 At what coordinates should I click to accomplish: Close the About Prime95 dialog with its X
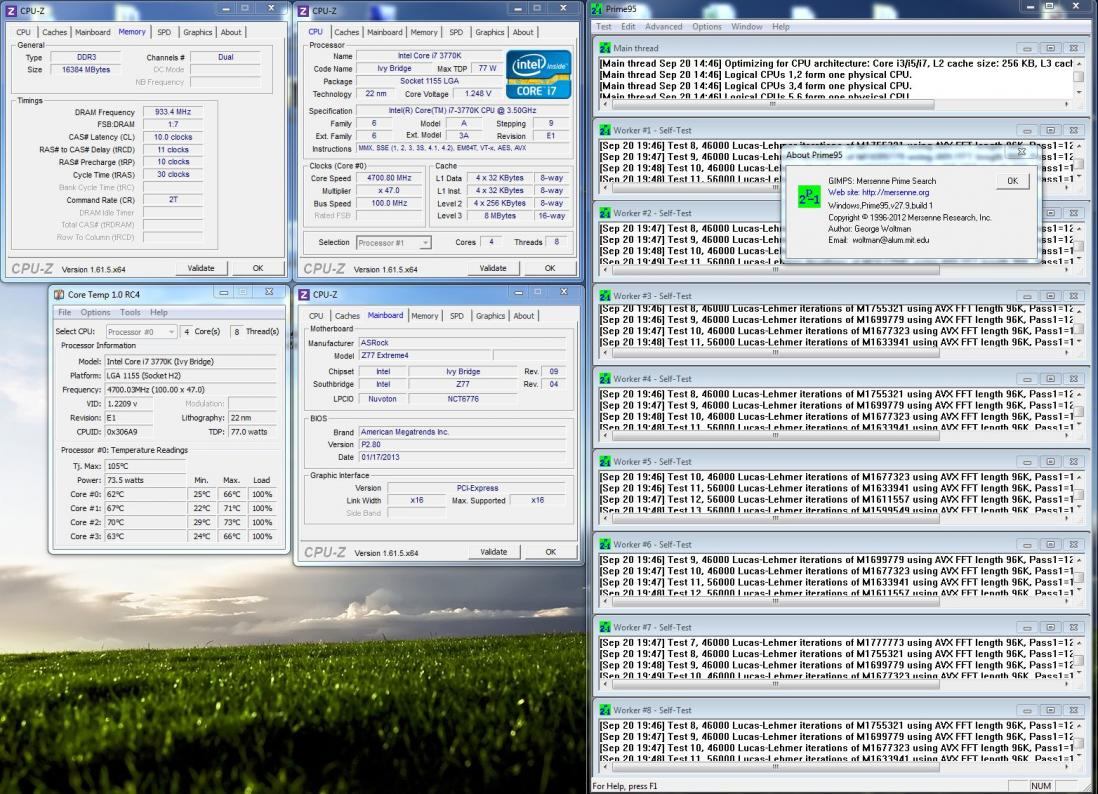(1021, 152)
